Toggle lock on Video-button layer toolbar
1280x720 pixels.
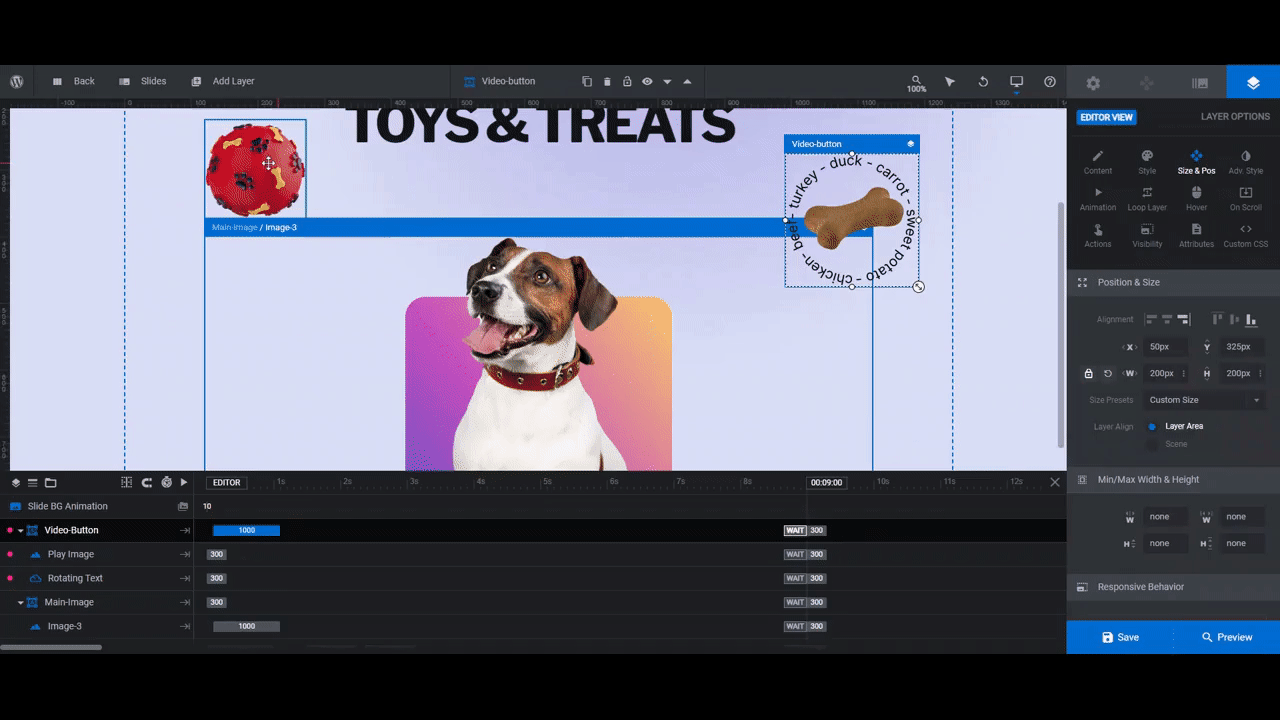627,81
